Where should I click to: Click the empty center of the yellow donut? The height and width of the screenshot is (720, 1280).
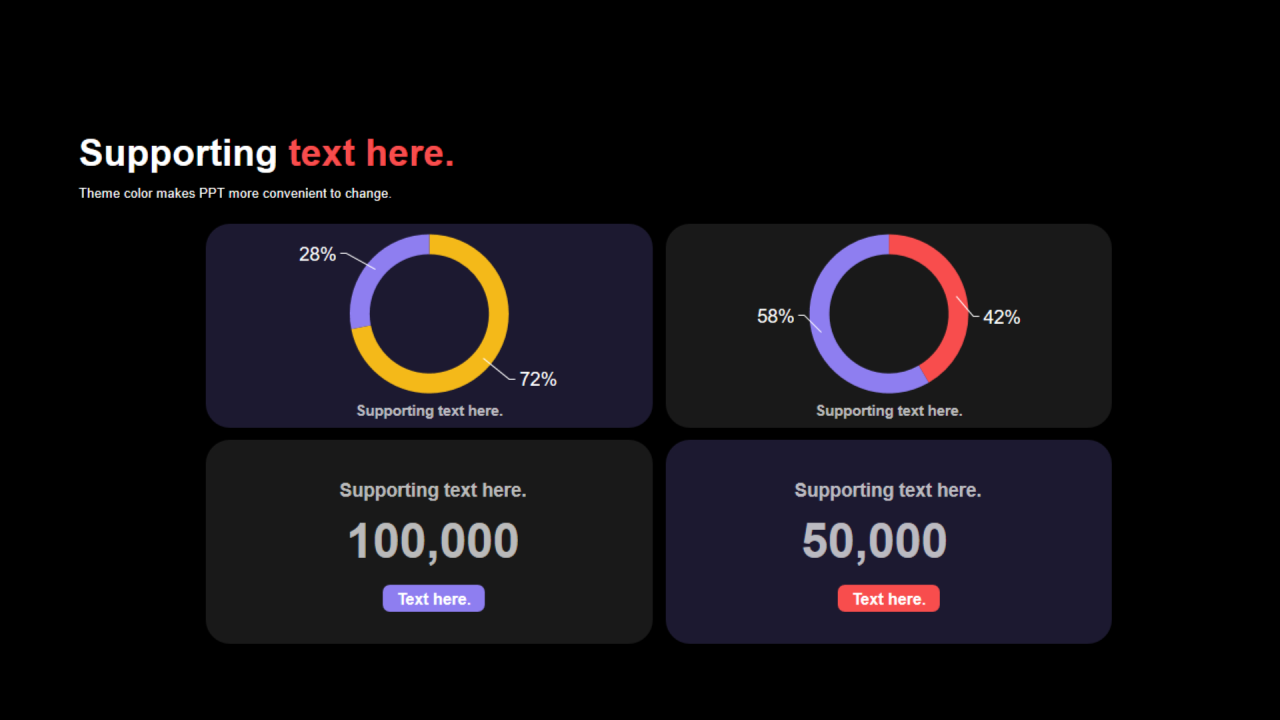pos(429,313)
